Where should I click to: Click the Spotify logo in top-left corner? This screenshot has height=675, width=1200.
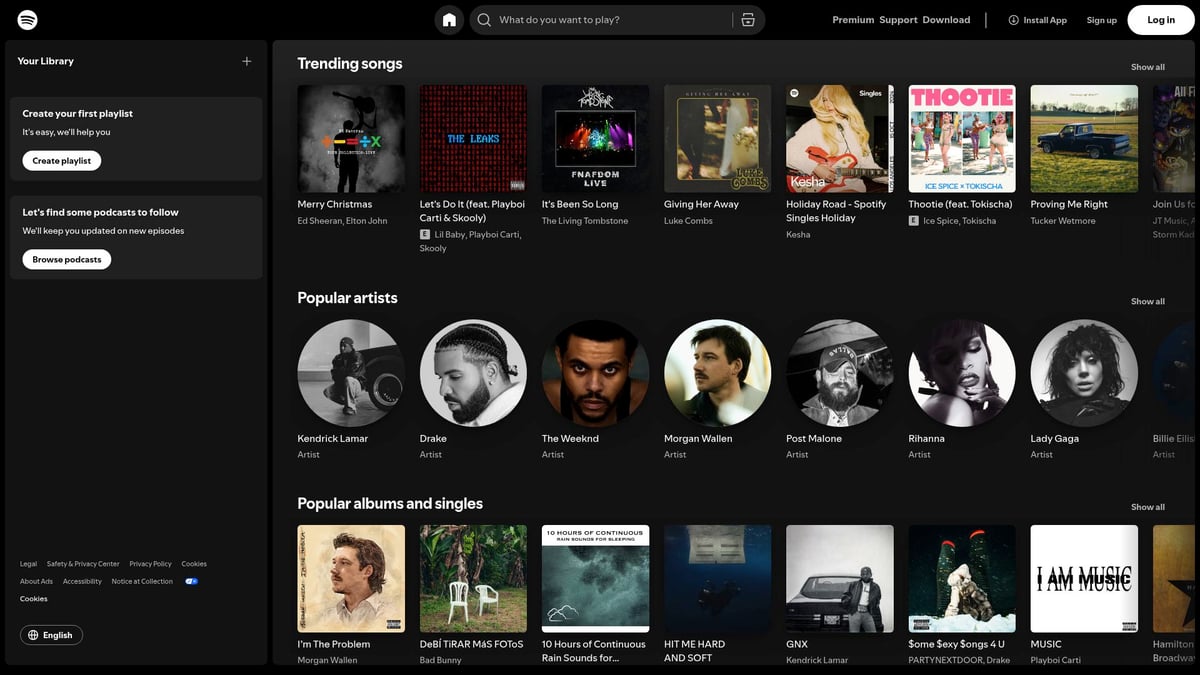26,18
